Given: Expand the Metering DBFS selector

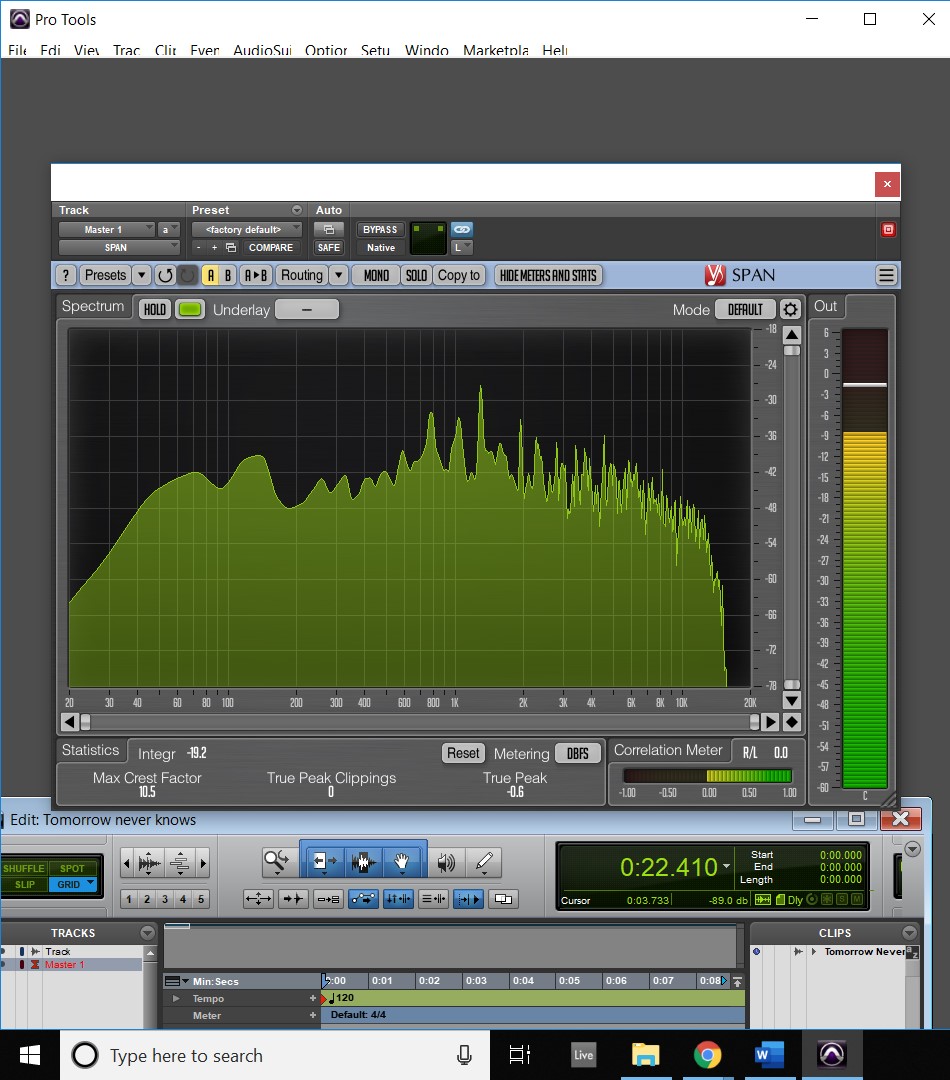Looking at the screenshot, I should point(577,754).
